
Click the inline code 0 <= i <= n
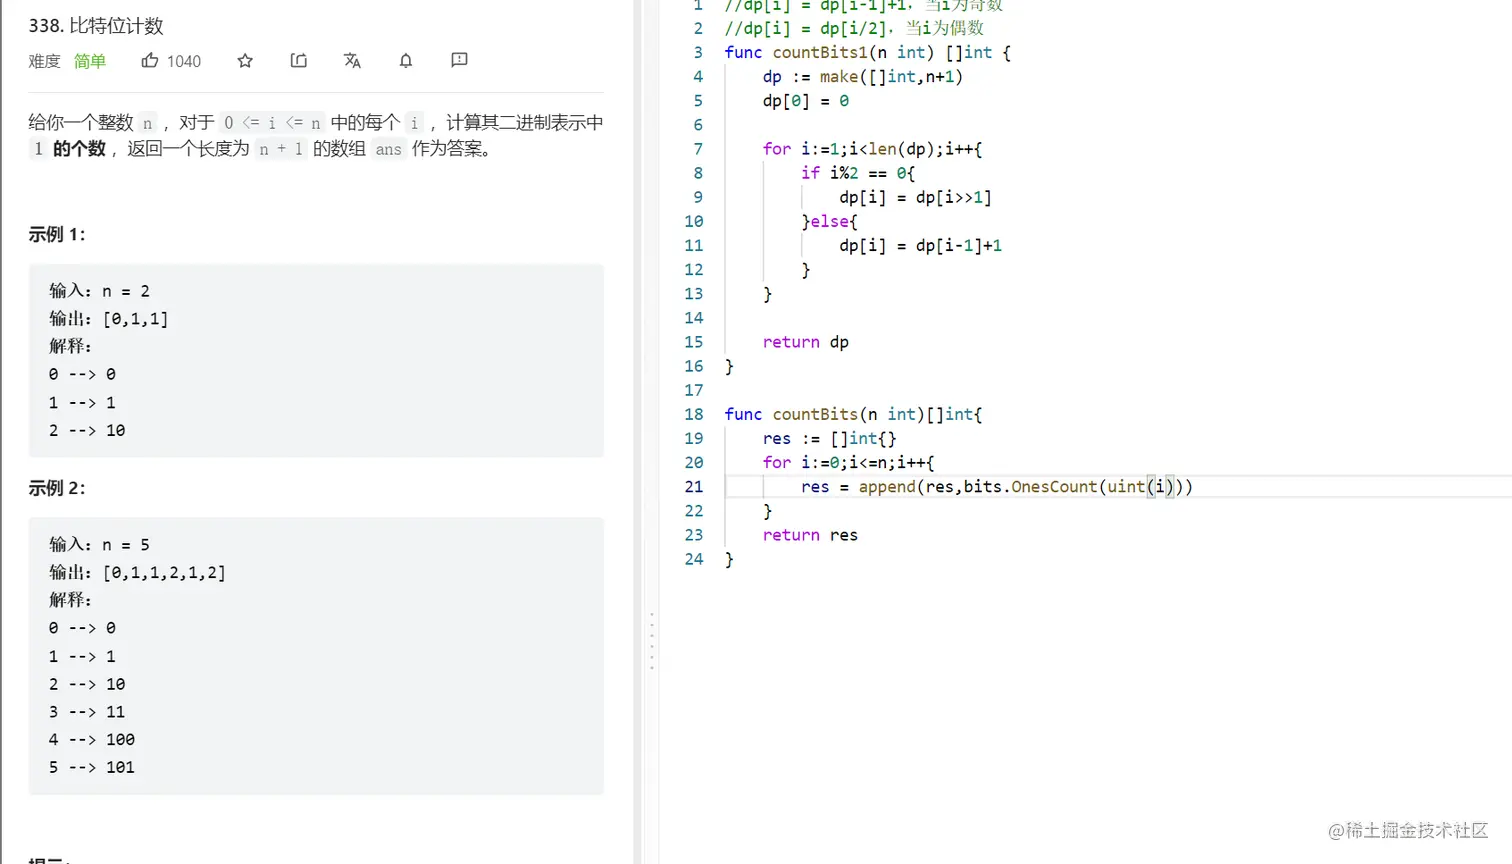click(272, 123)
